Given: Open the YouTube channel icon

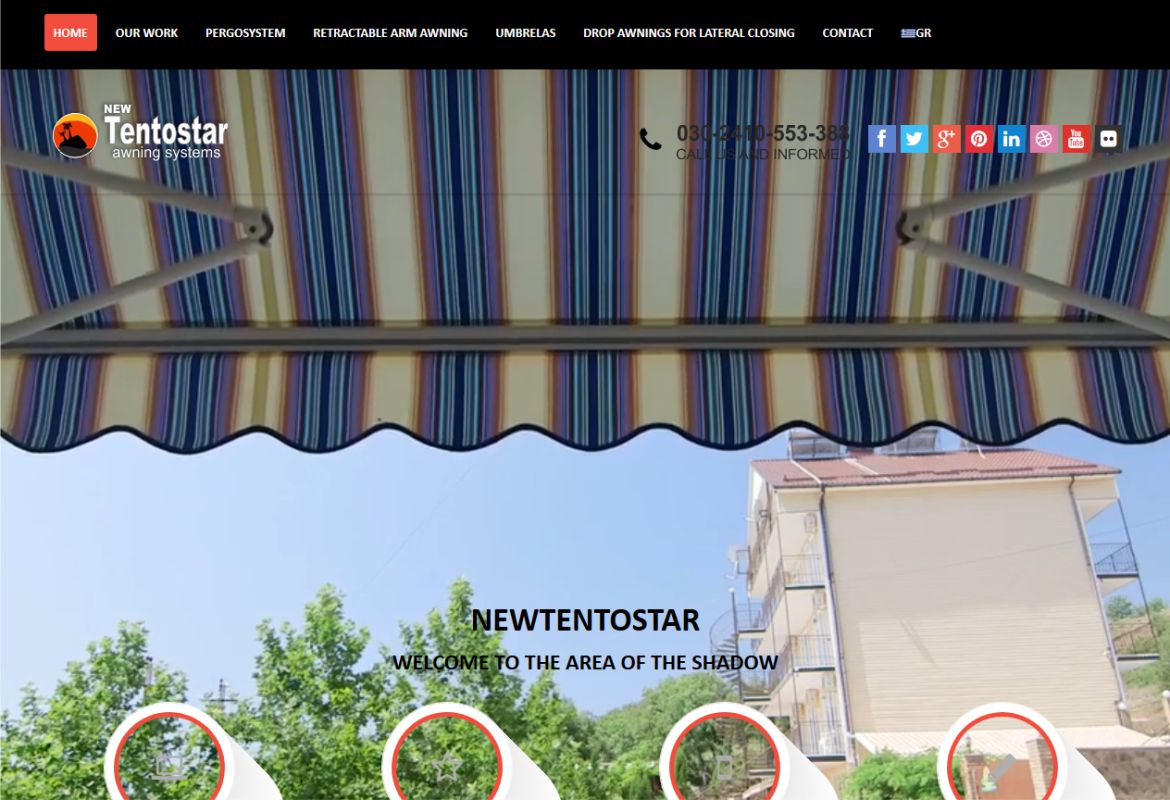Looking at the screenshot, I should pos(1076,139).
